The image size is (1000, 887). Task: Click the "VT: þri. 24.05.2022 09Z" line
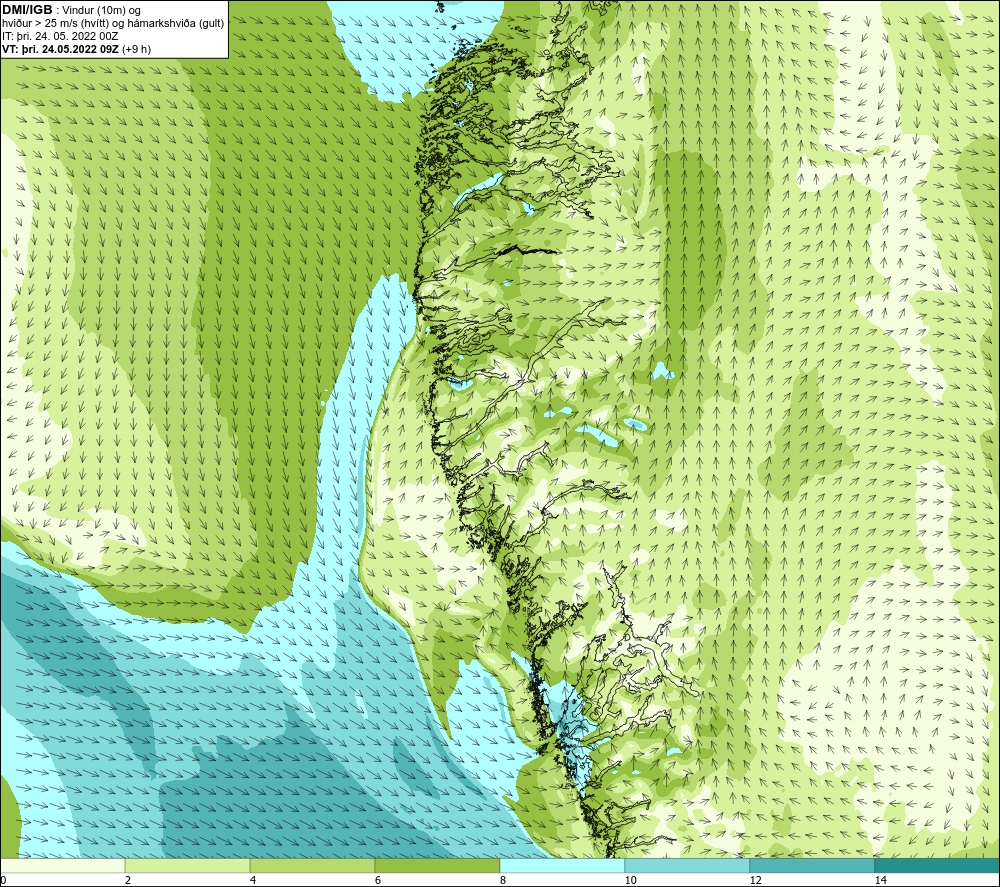pyautogui.click(x=60, y=49)
